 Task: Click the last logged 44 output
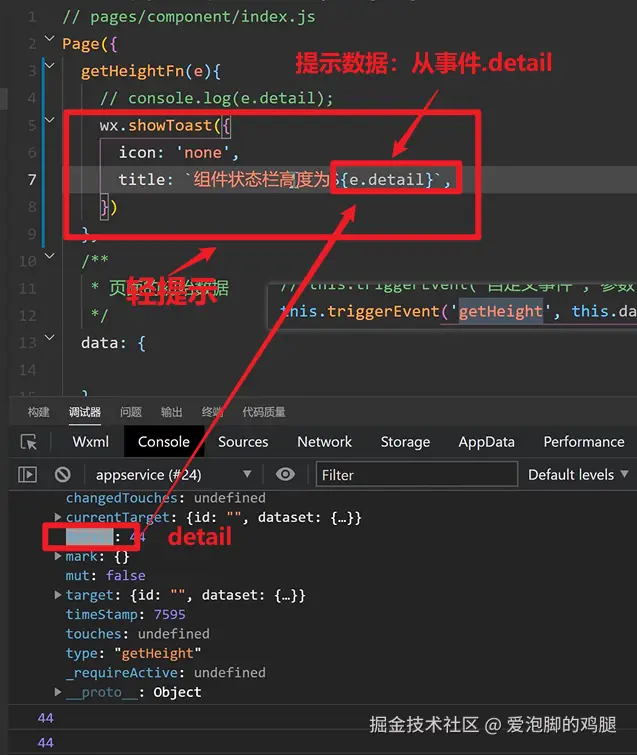pos(45,742)
